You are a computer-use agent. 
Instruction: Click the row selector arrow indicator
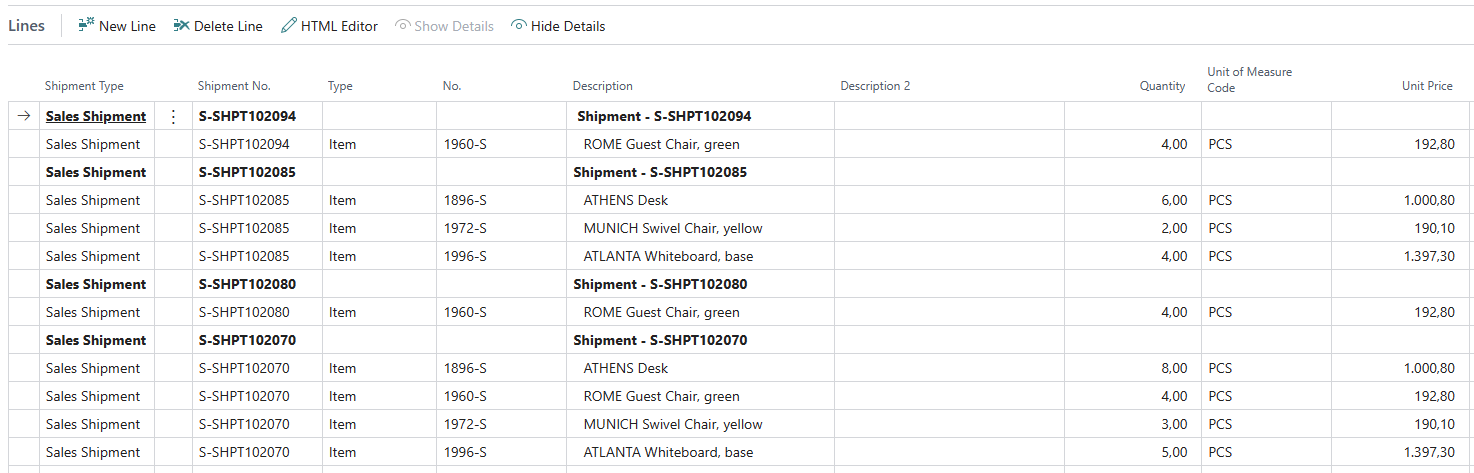[x=23, y=117]
